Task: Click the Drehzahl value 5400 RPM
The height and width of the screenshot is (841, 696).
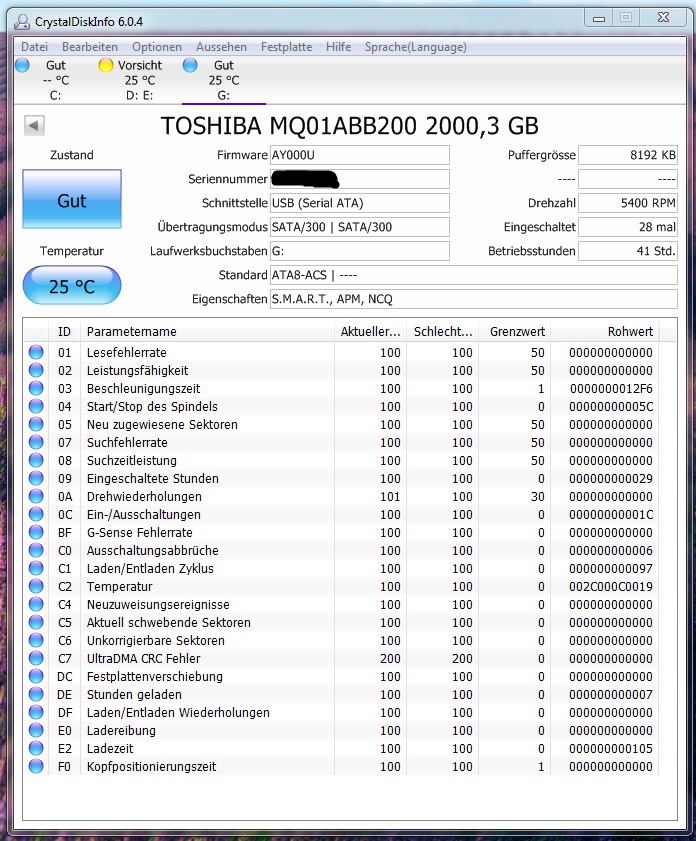Action: point(627,203)
